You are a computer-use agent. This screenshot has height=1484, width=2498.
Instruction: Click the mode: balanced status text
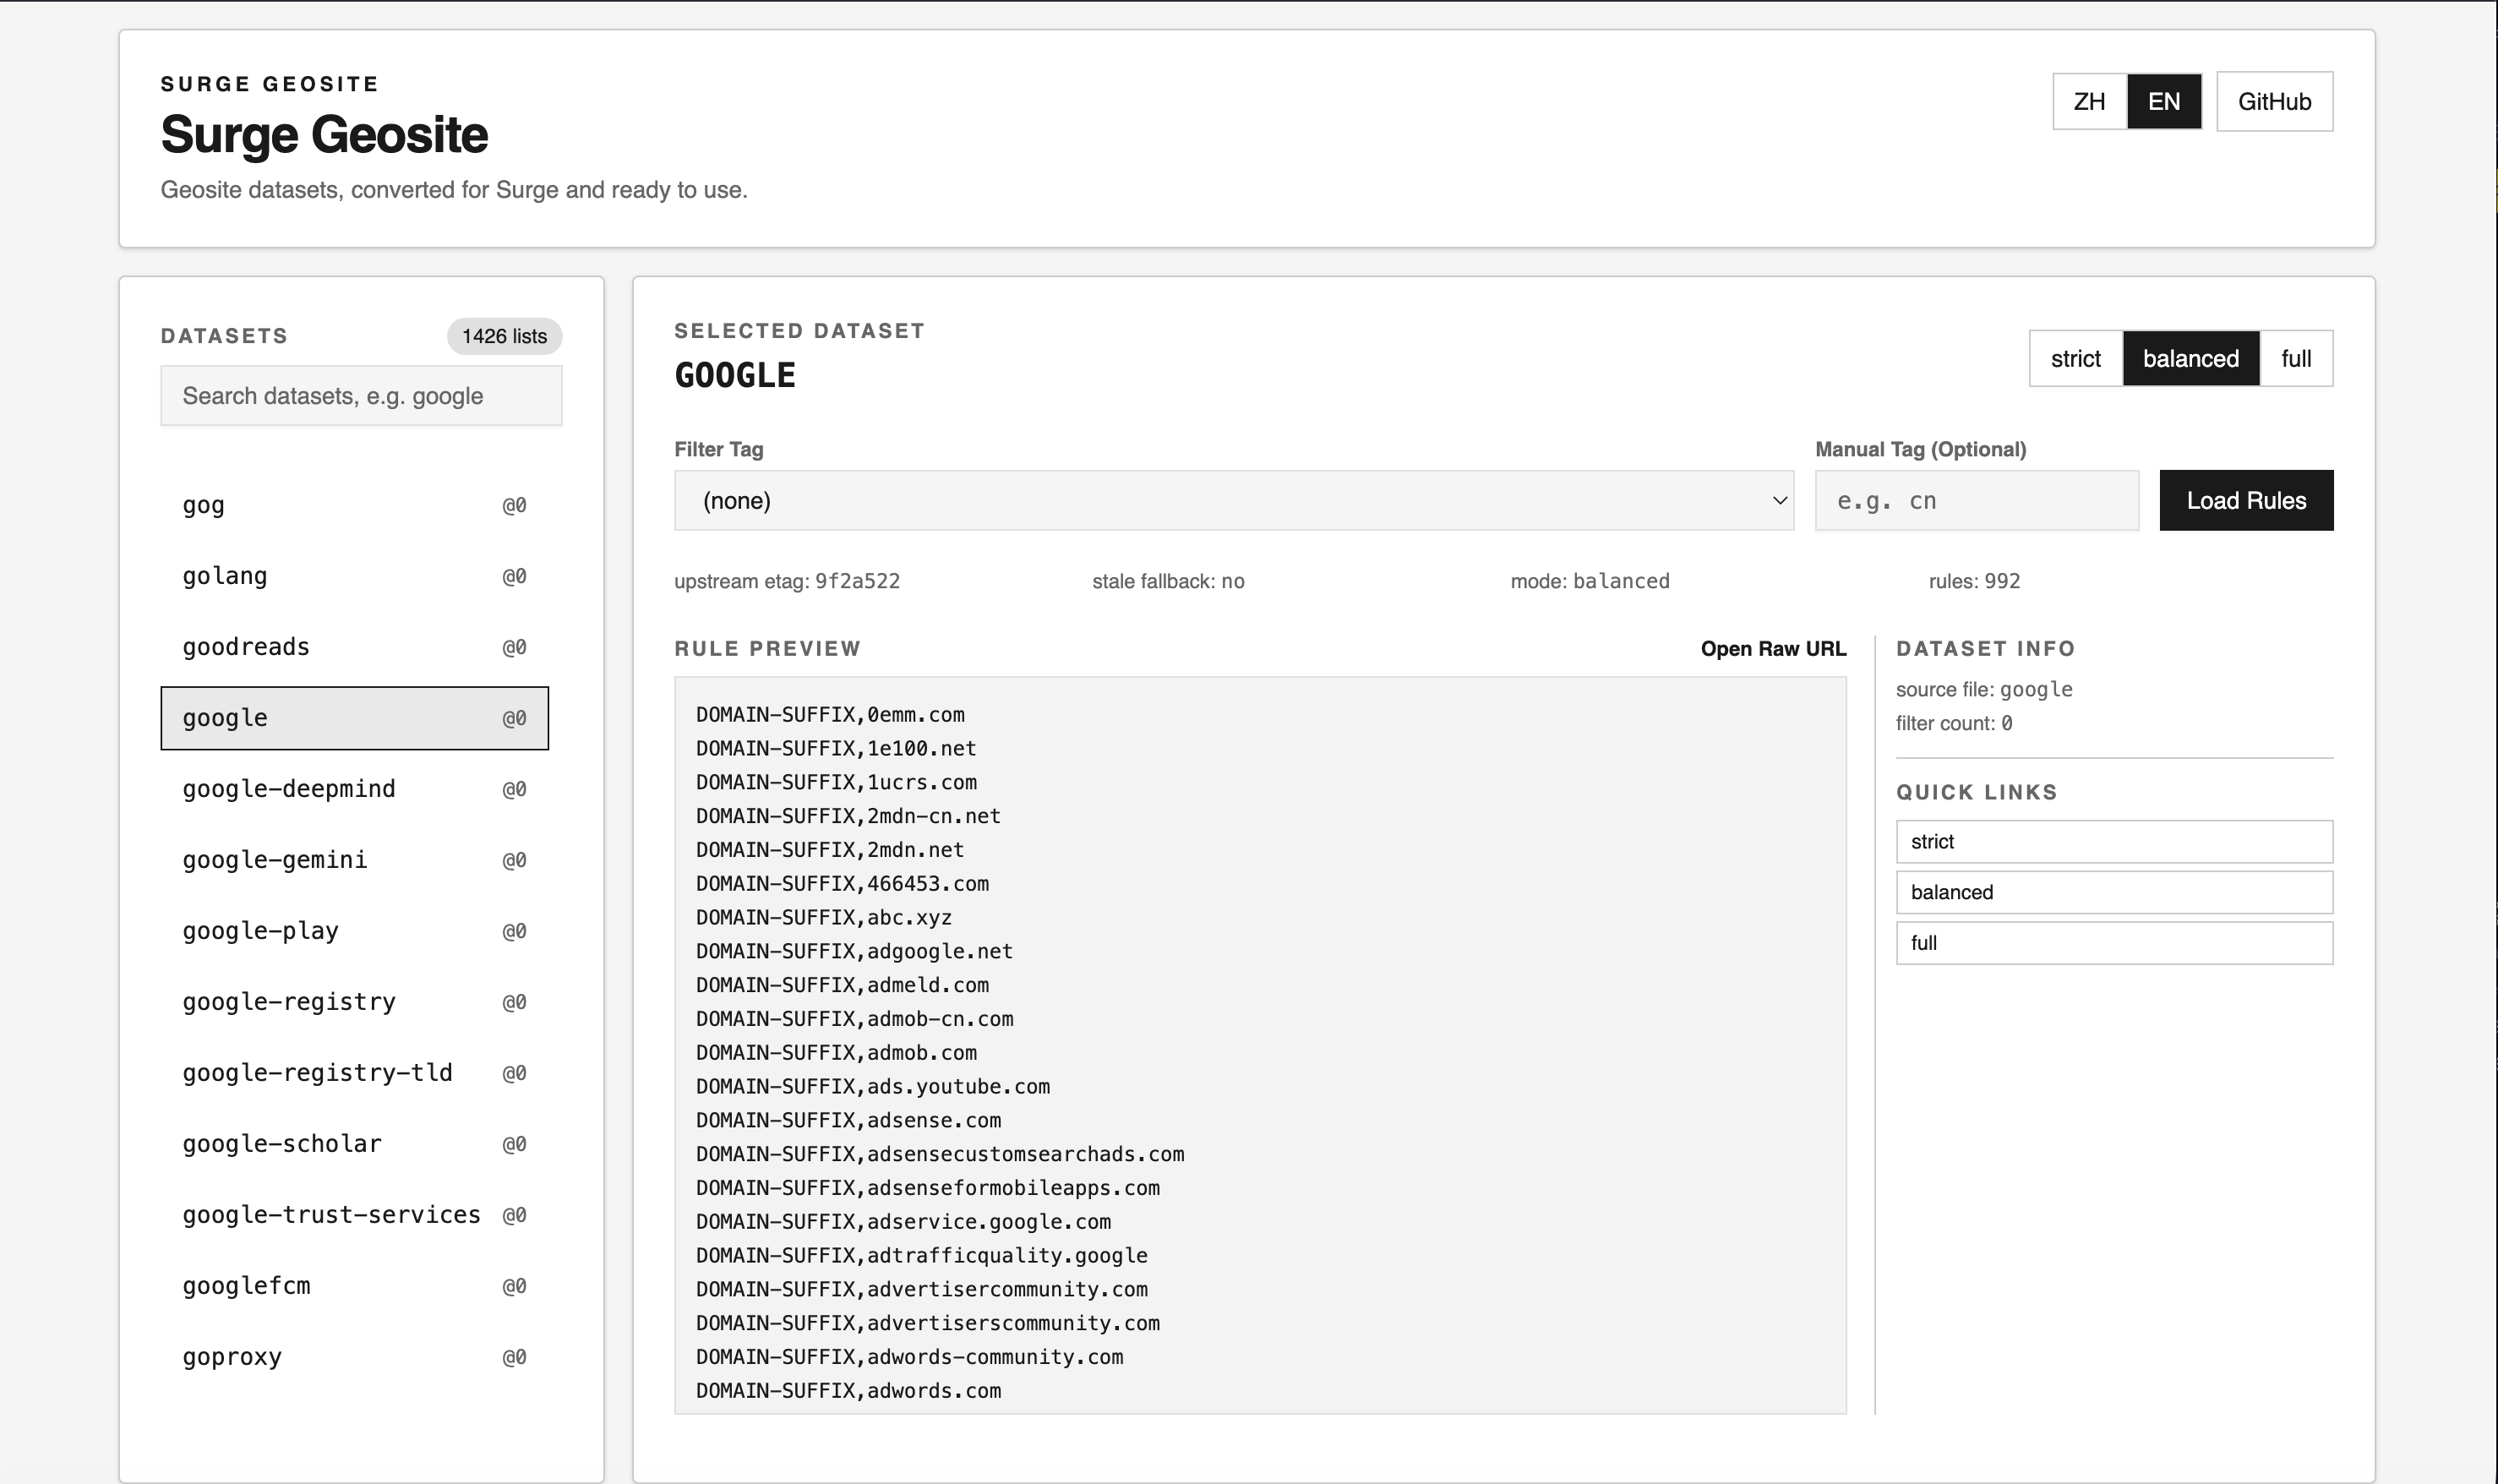pyautogui.click(x=1590, y=581)
